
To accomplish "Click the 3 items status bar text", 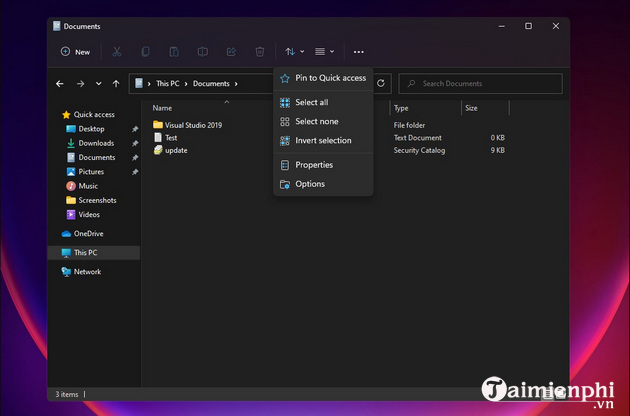I will pos(67,394).
